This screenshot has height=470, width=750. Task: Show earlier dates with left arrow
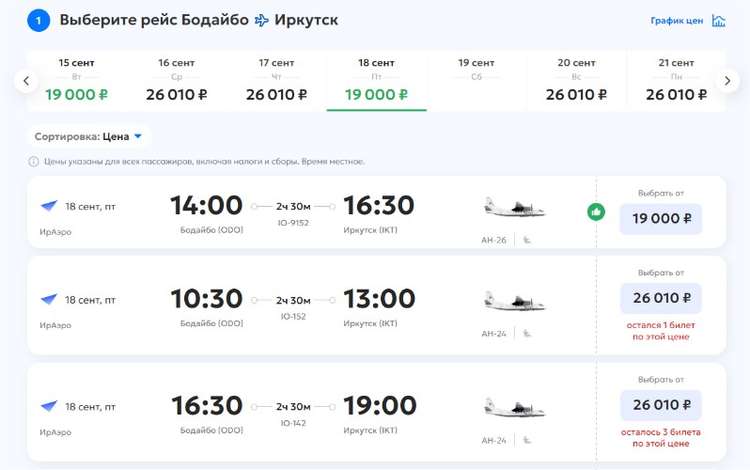(26, 81)
